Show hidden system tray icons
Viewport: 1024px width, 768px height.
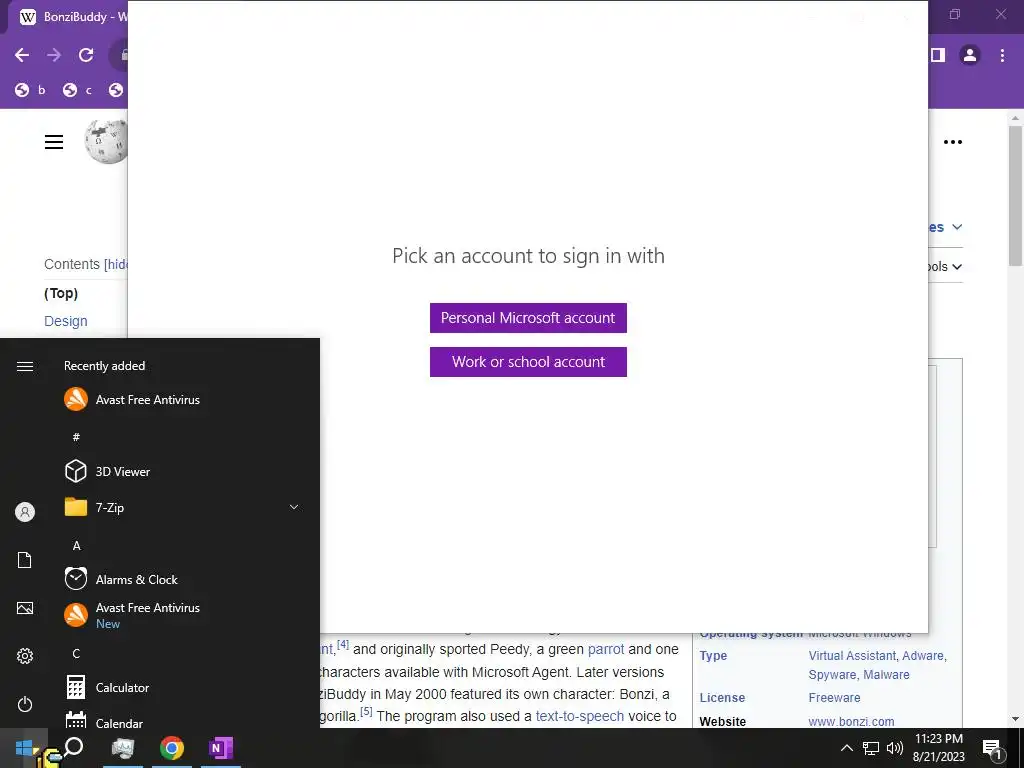coord(846,748)
